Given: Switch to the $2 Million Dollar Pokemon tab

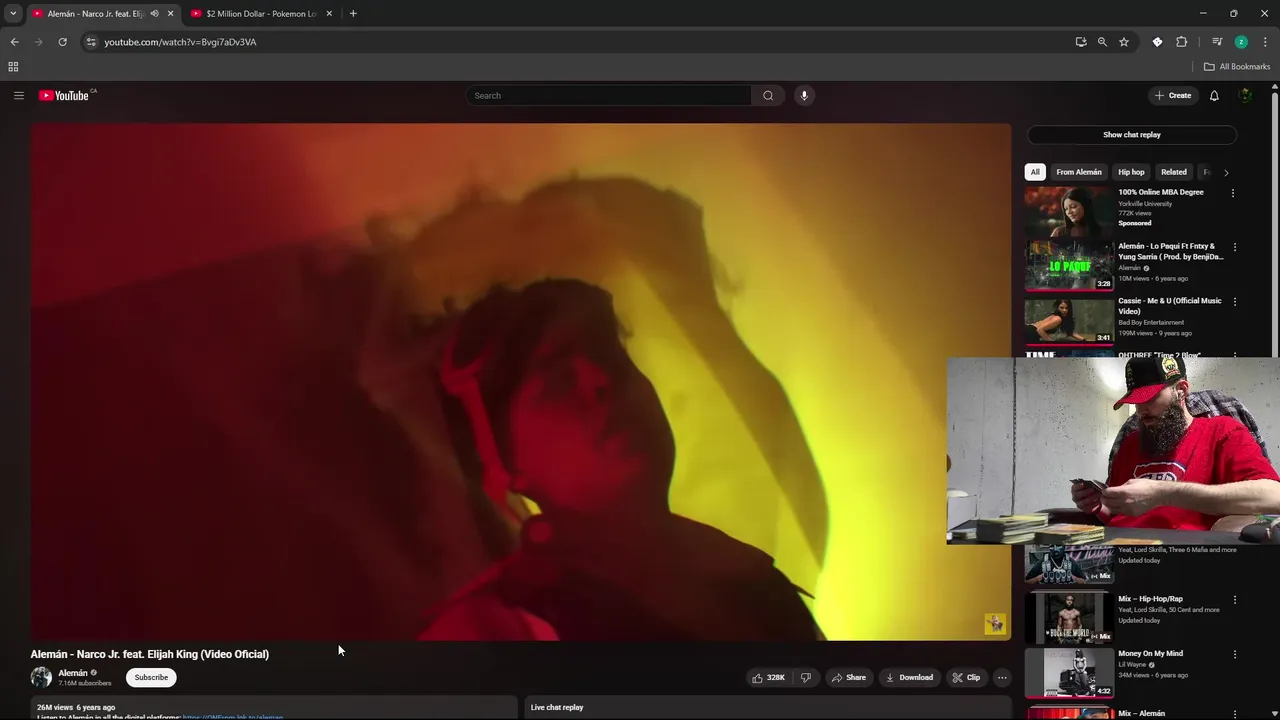Looking at the screenshot, I should click(x=261, y=14).
